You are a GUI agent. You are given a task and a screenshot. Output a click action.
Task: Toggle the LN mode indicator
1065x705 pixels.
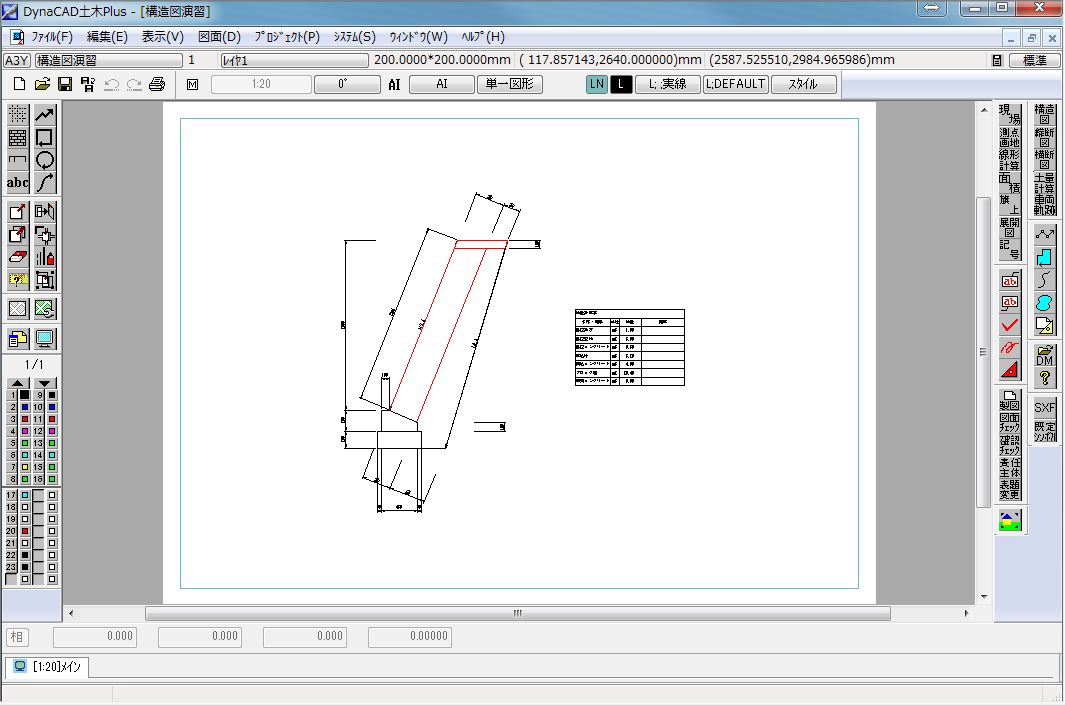point(596,84)
